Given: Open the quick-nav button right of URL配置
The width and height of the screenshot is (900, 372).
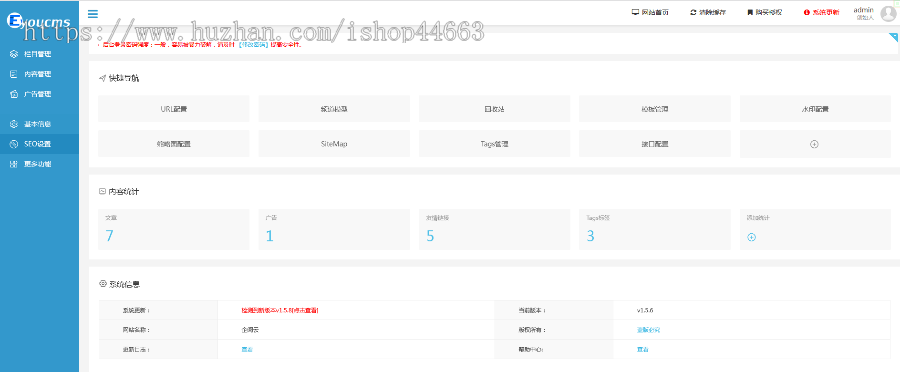Looking at the screenshot, I should [x=334, y=108].
